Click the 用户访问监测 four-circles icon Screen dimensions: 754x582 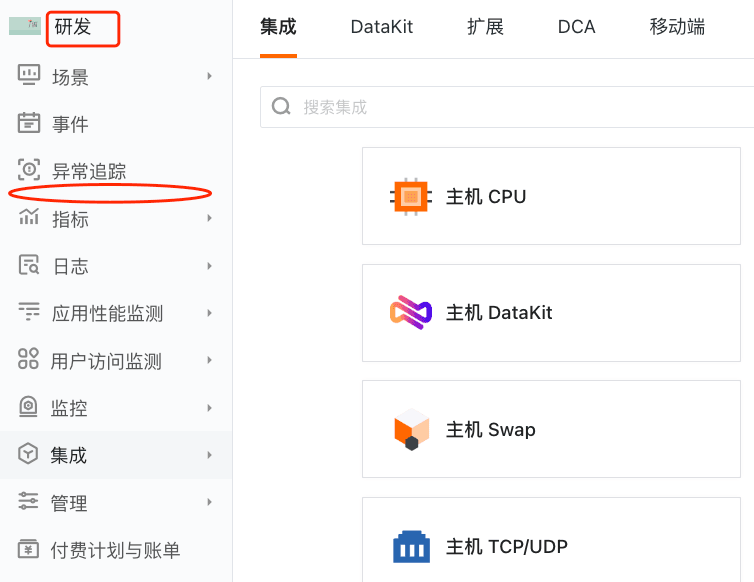click(28, 359)
